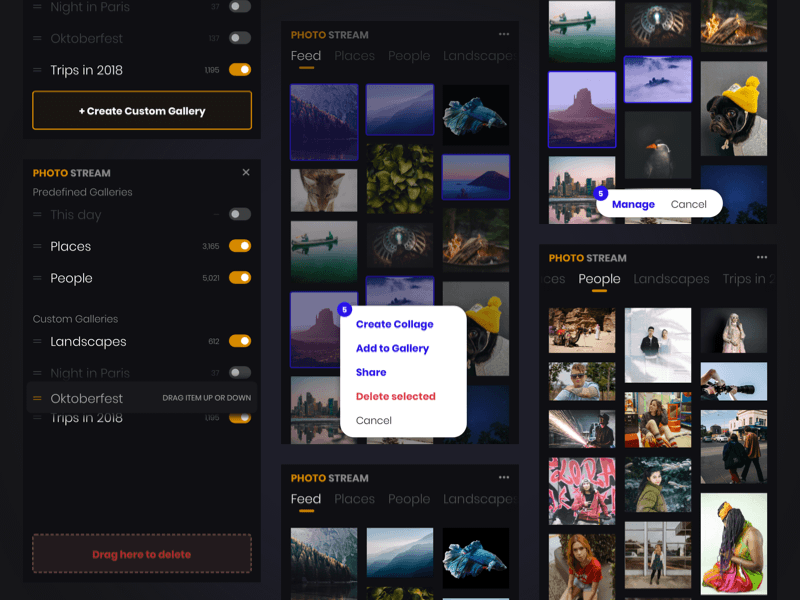Image resolution: width=800 pixels, height=600 pixels.
Task: Open the three-dot menu of the lower Feed panel
Action: click(x=504, y=478)
